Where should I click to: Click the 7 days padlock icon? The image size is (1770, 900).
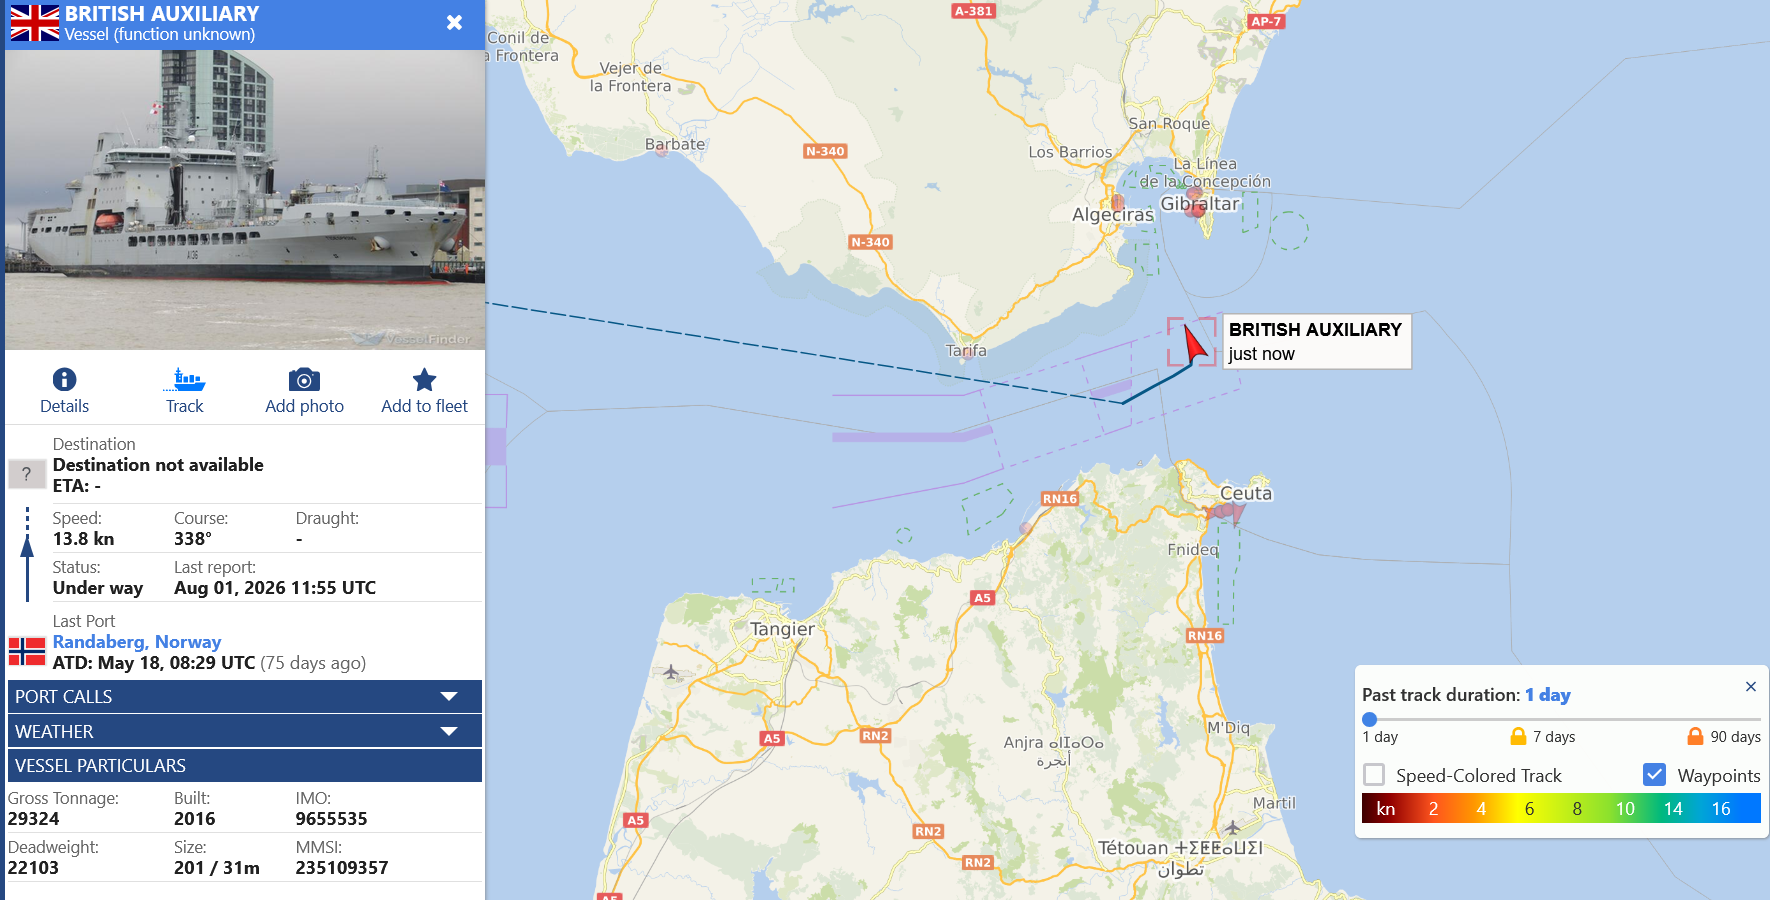click(1518, 736)
